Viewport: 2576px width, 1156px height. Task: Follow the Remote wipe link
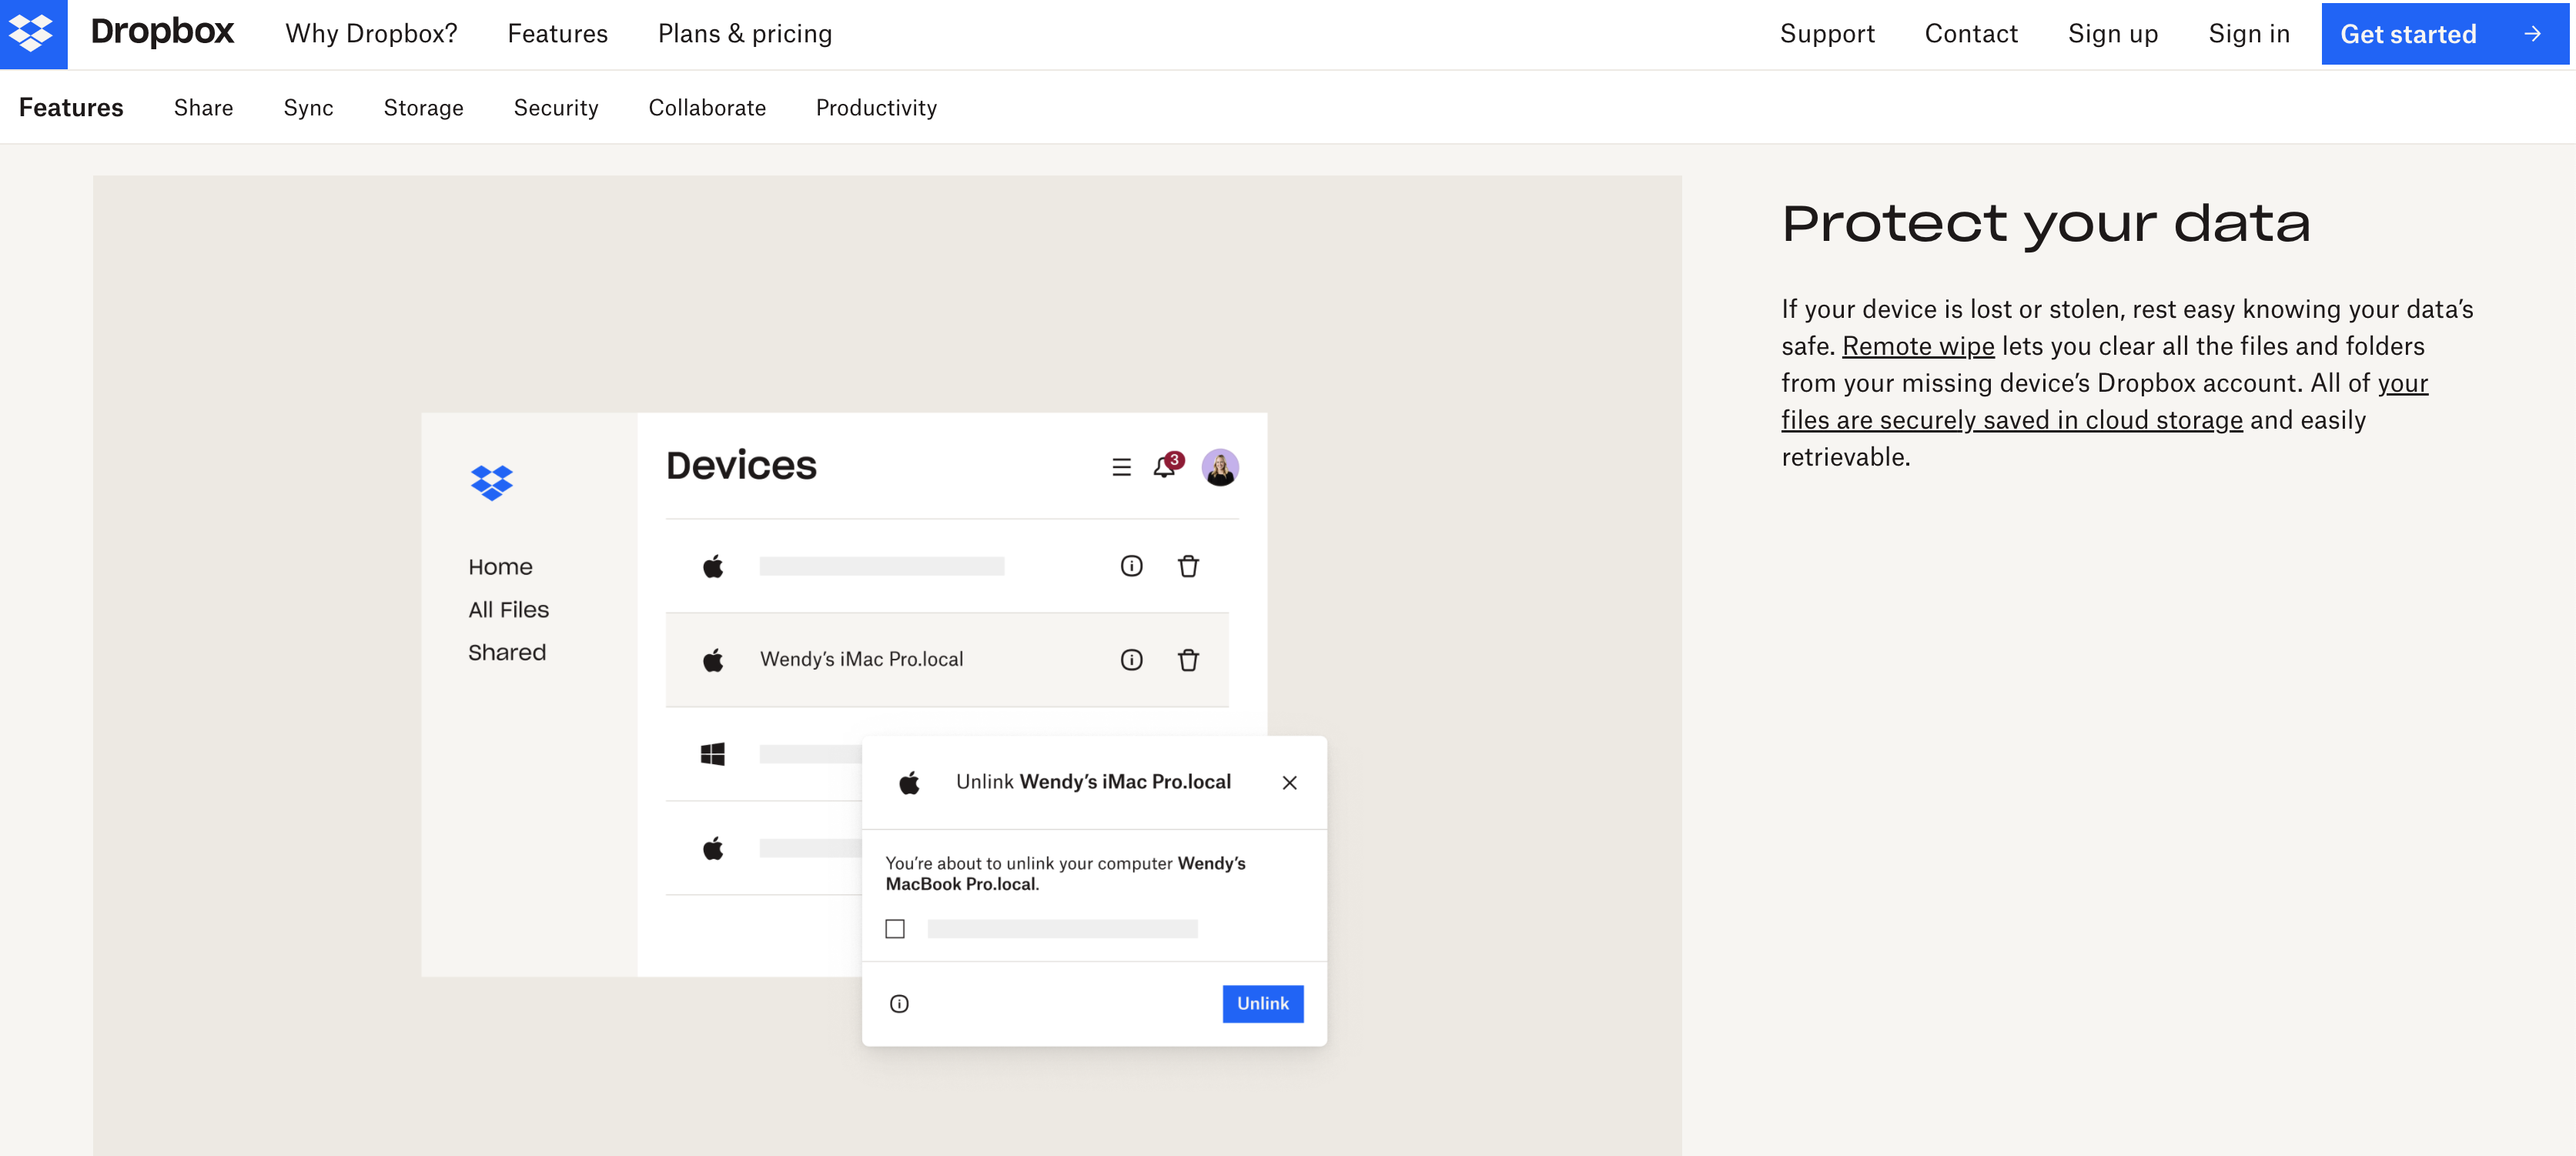tap(1917, 346)
